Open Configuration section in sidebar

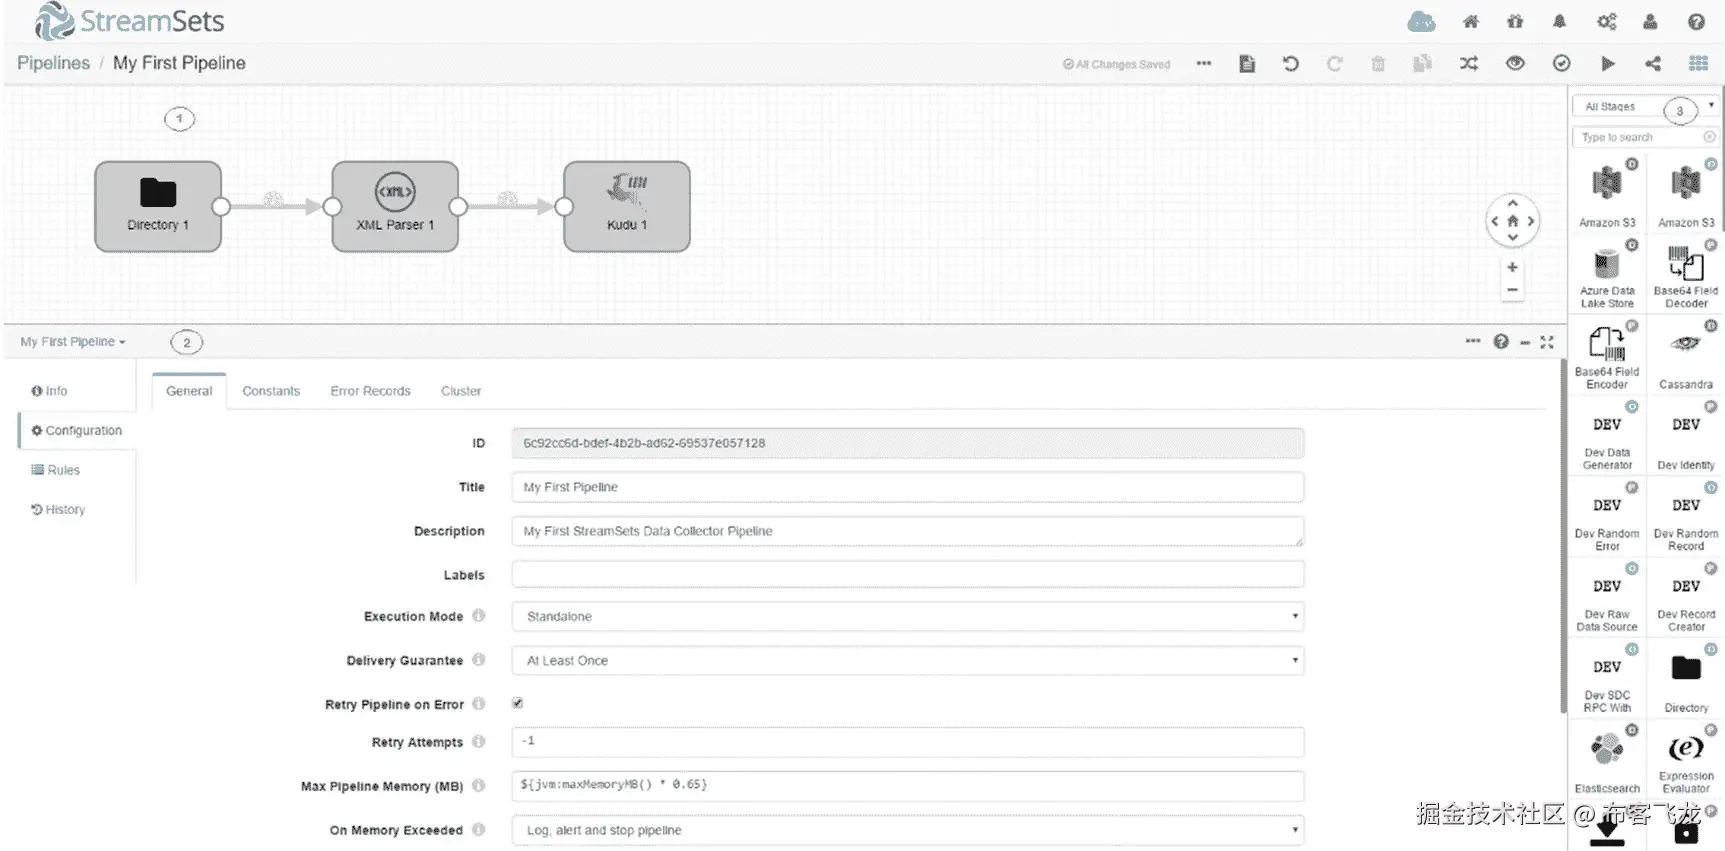[x=77, y=430]
